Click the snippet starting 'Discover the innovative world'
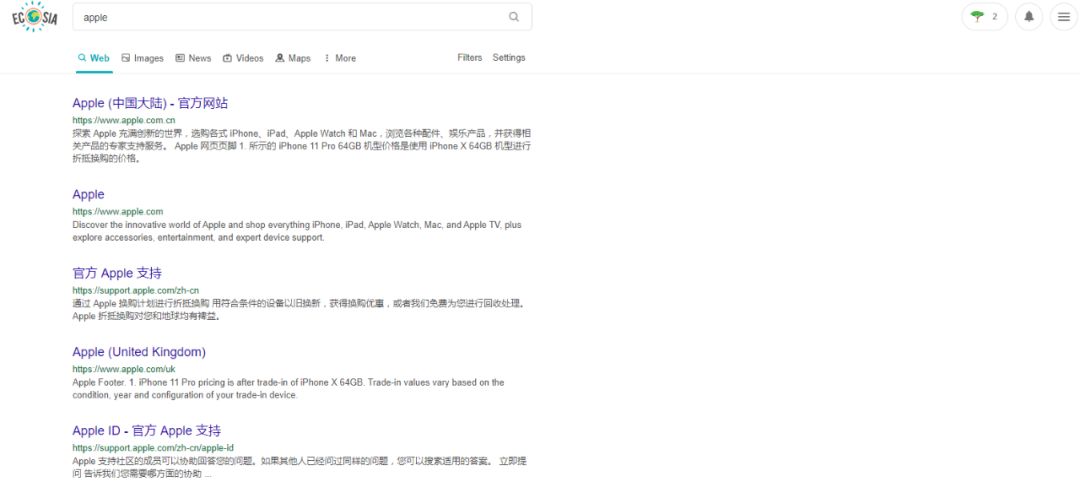The width and height of the screenshot is (1080, 482). click(x=297, y=231)
